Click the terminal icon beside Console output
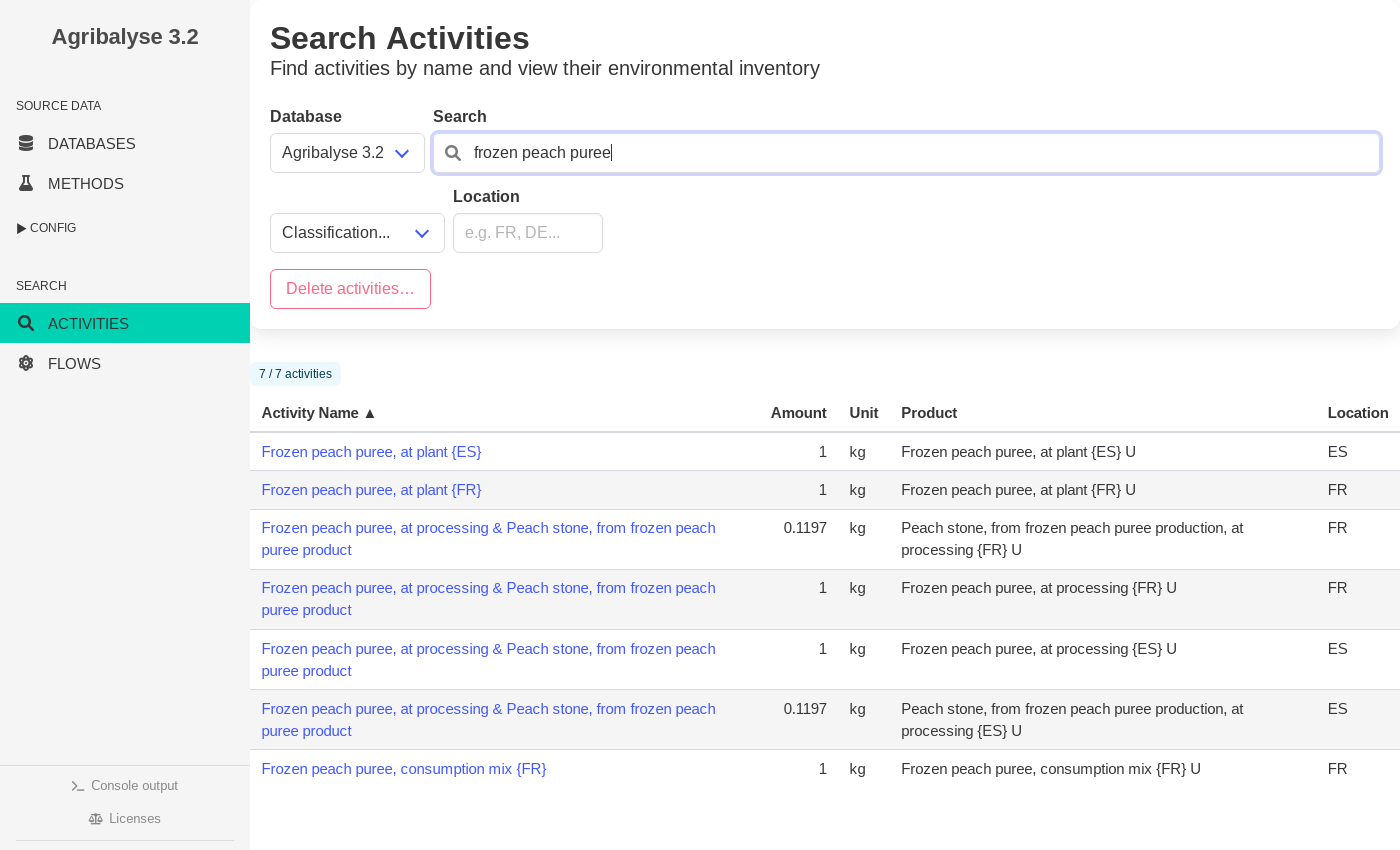This screenshot has height=850, width=1400. point(78,786)
